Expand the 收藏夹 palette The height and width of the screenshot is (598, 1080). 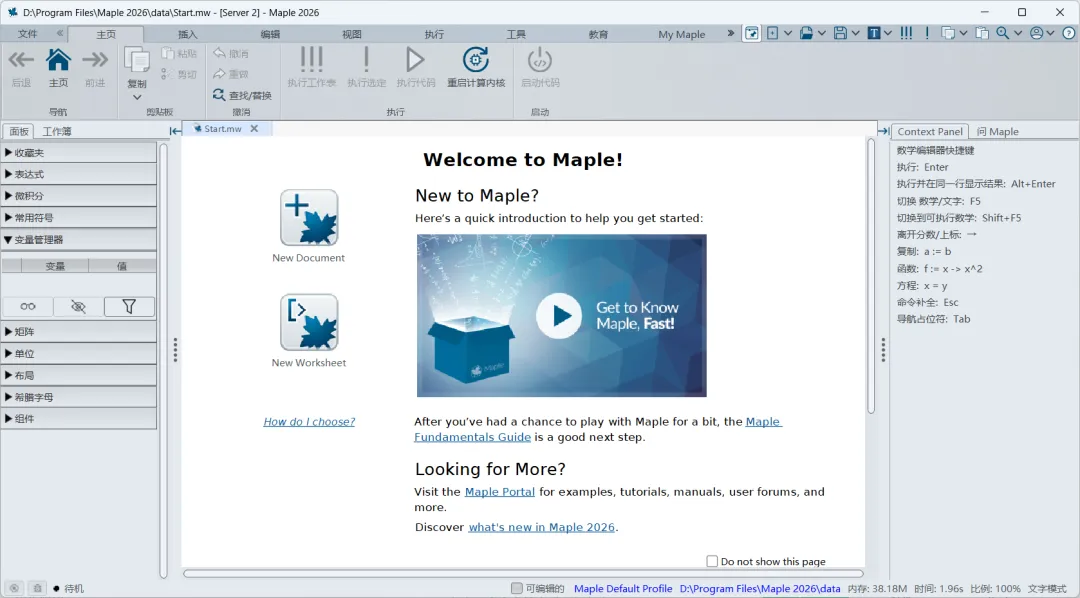pos(79,152)
